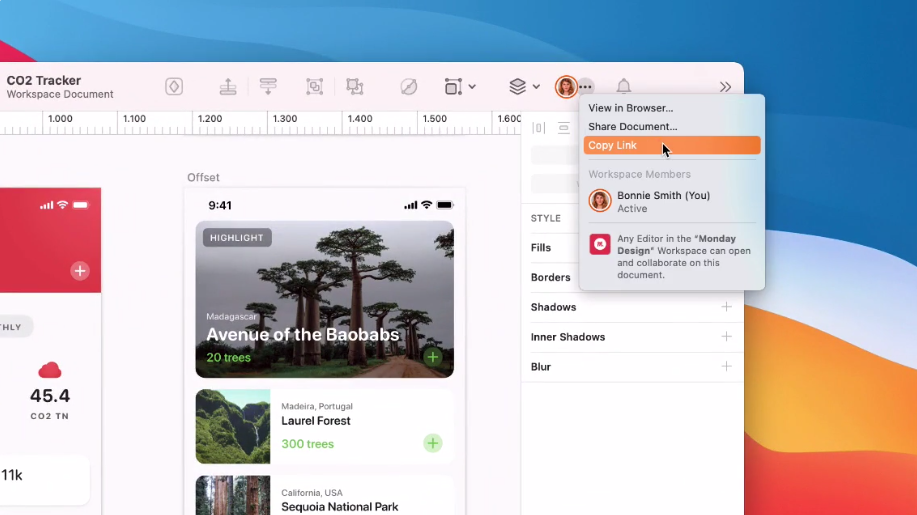
Task: Click the Backward (send backward) toolbar icon
Action: tap(268, 87)
